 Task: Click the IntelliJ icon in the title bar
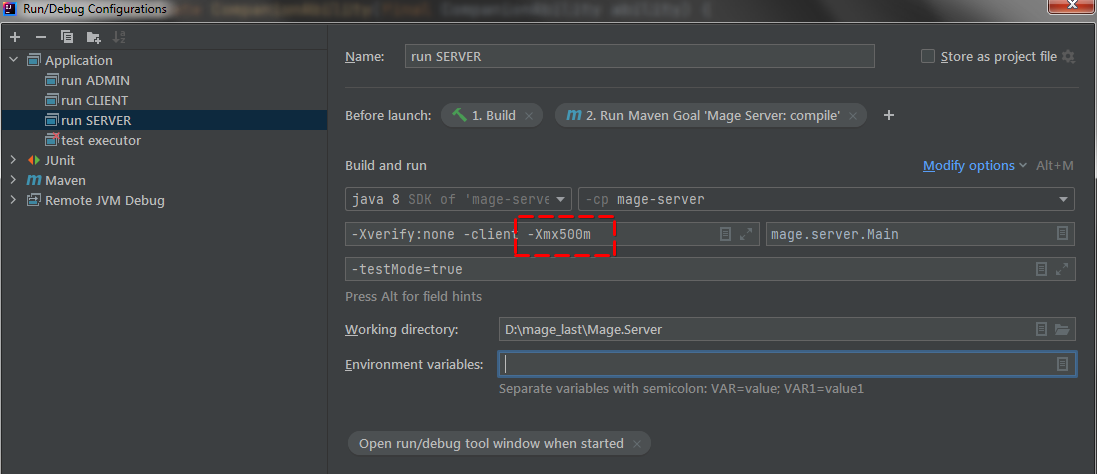pos(10,8)
